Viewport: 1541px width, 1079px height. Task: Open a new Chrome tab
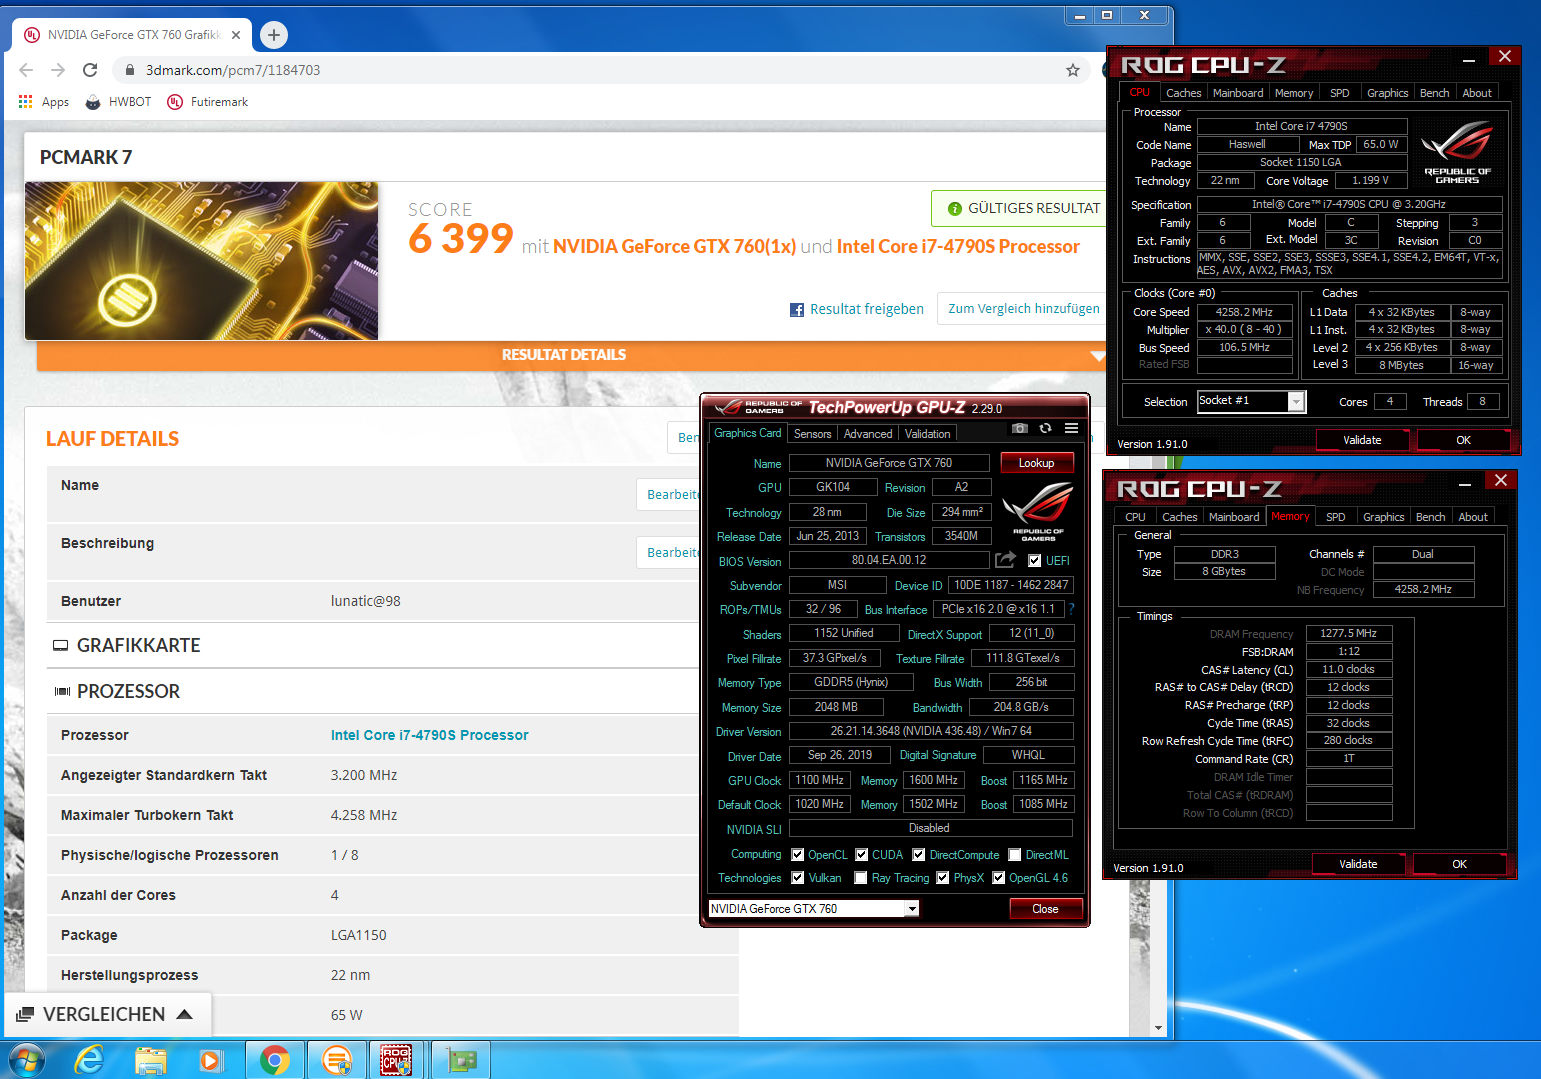(x=274, y=35)
